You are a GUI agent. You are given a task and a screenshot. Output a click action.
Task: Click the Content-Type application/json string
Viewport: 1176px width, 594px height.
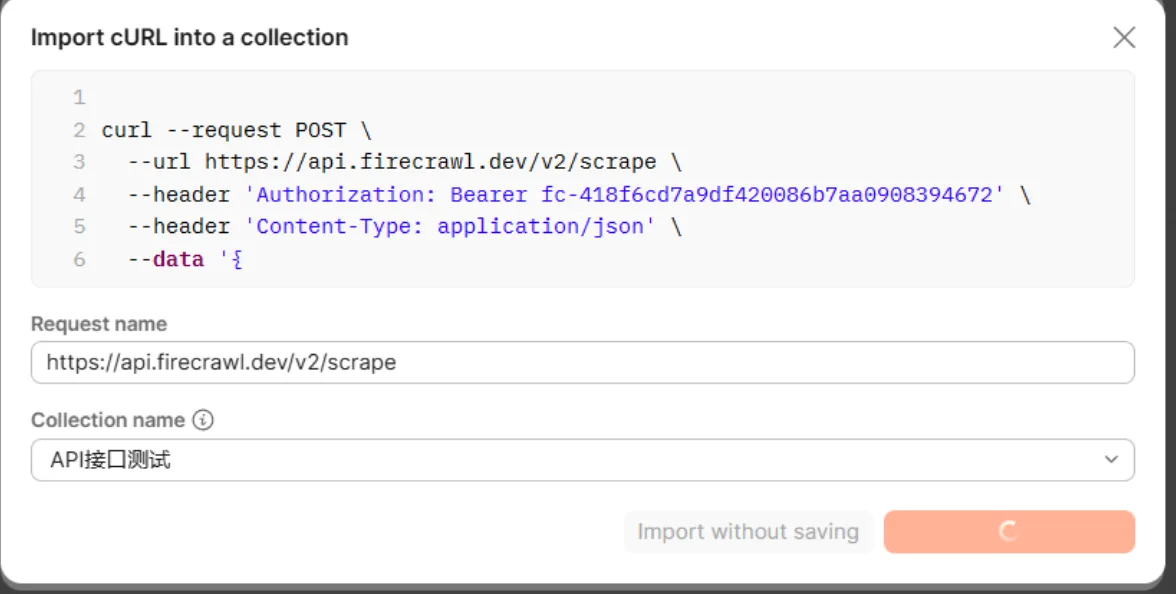pos(450,226)
